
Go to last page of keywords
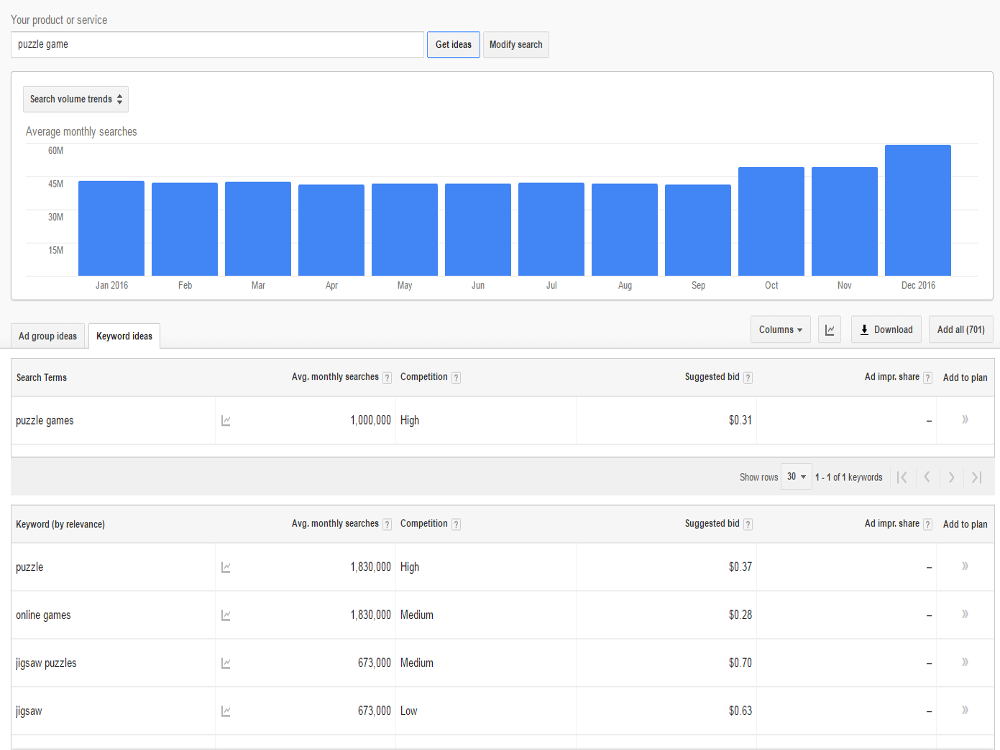point(976,477)
